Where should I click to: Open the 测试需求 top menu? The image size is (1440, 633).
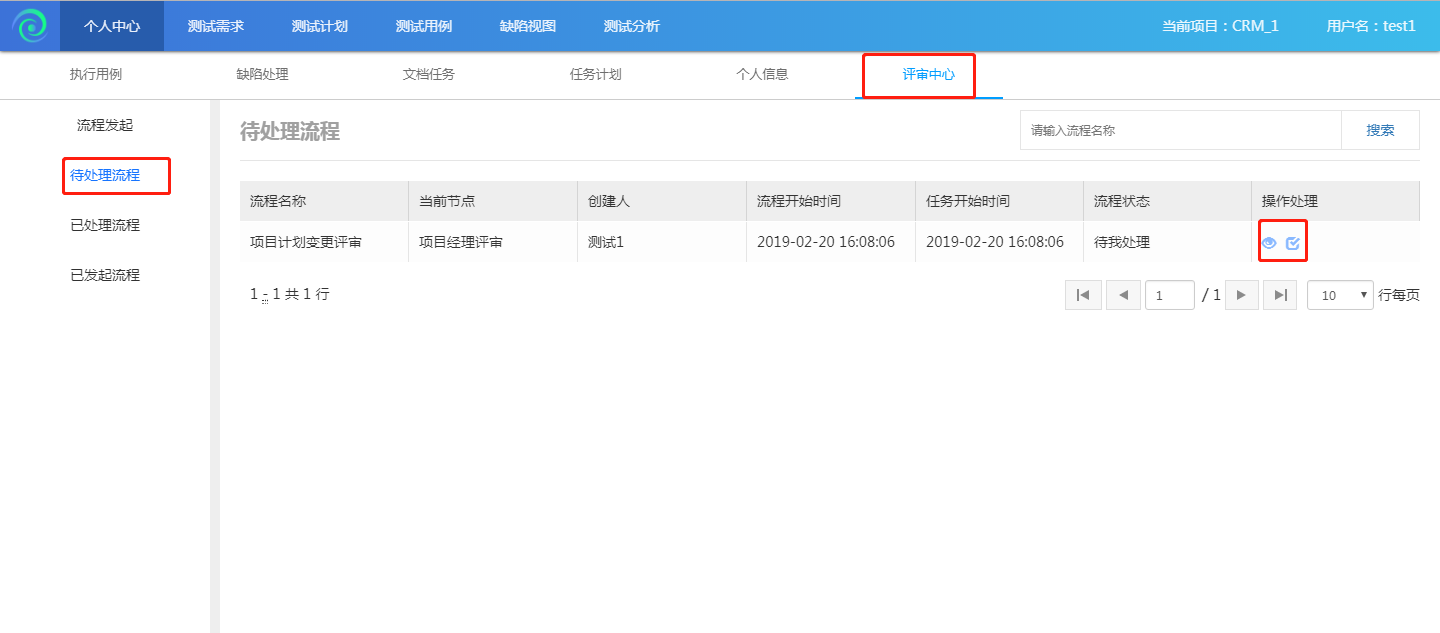click(216, 26)
